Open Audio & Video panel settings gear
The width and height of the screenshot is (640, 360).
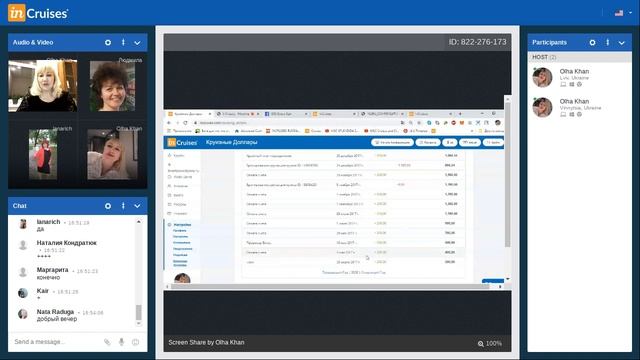click(x=108, y=42)
